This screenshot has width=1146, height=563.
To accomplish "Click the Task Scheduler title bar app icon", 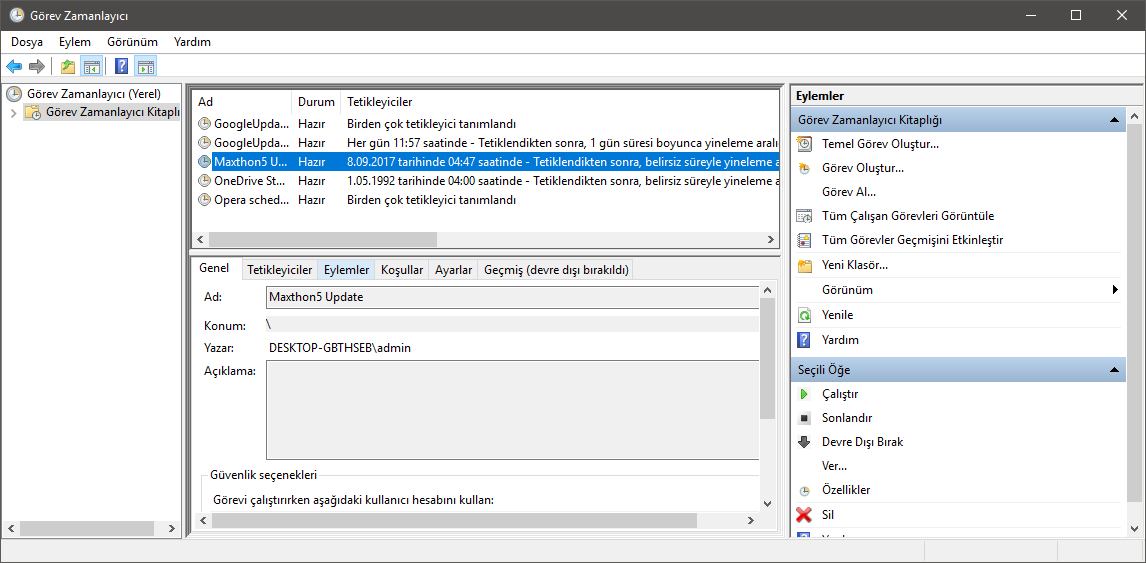I will coord(16,15).
